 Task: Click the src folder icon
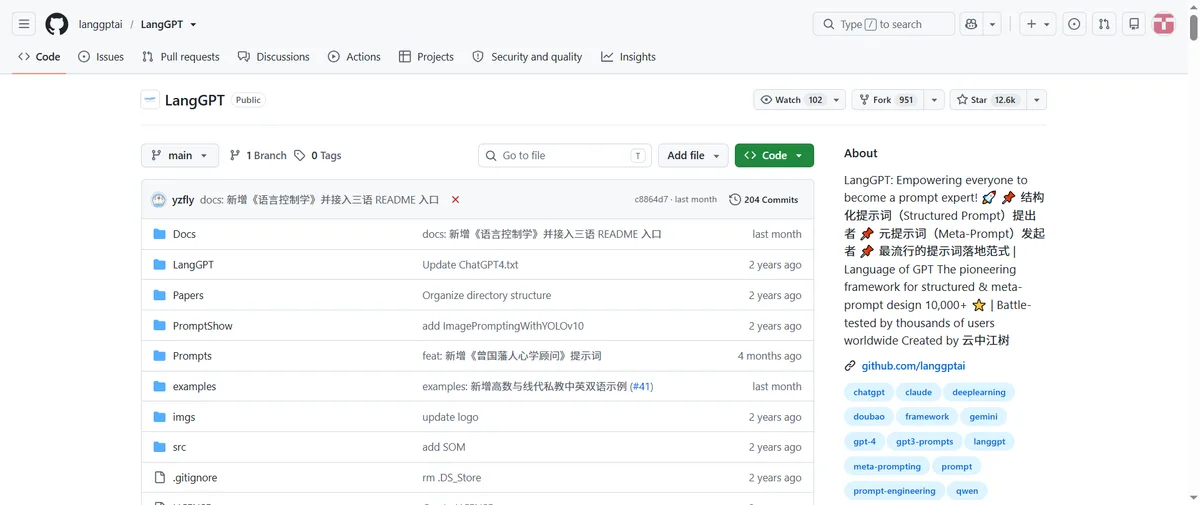click(159, 447)
